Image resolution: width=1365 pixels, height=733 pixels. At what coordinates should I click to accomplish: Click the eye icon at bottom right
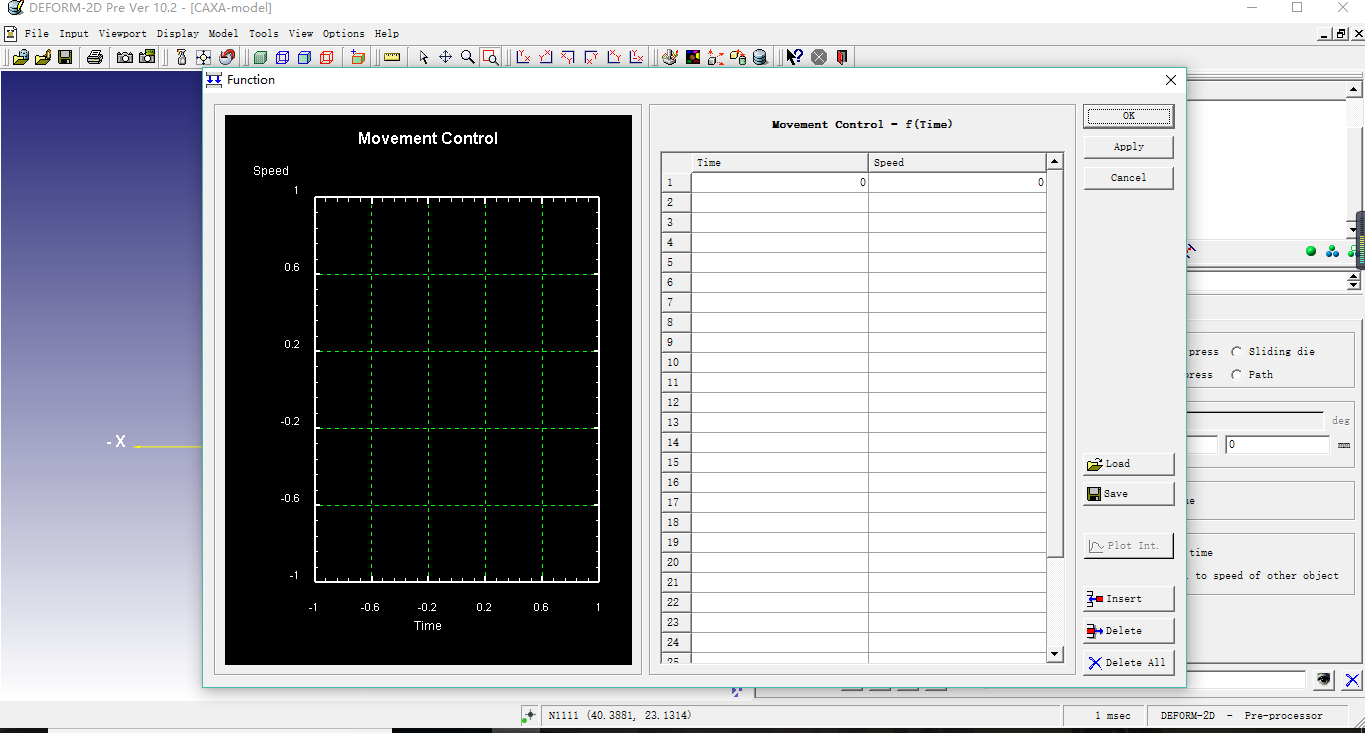(x=1324, y=680)
